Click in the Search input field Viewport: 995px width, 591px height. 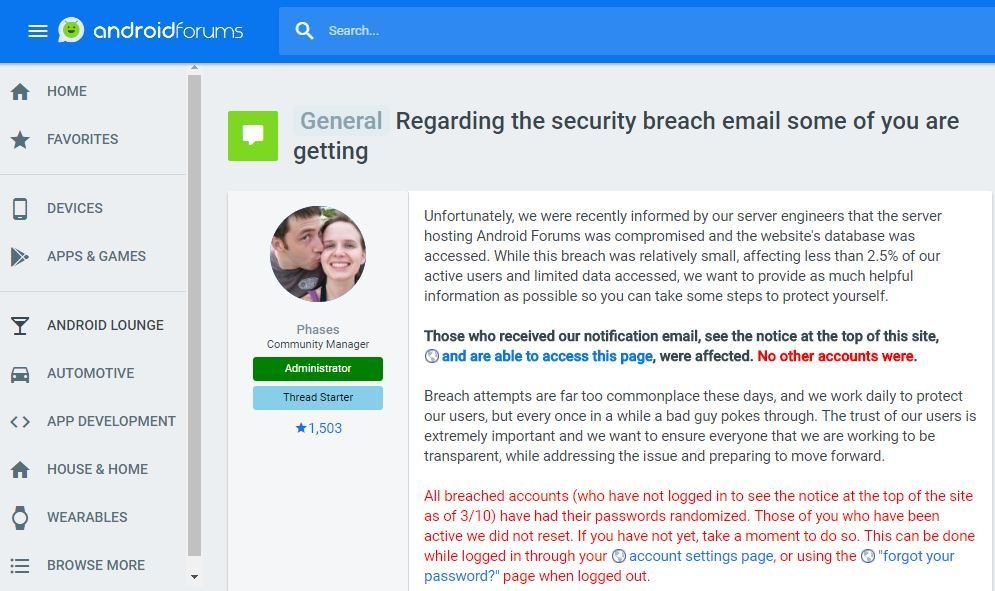(x=659, y=30)
